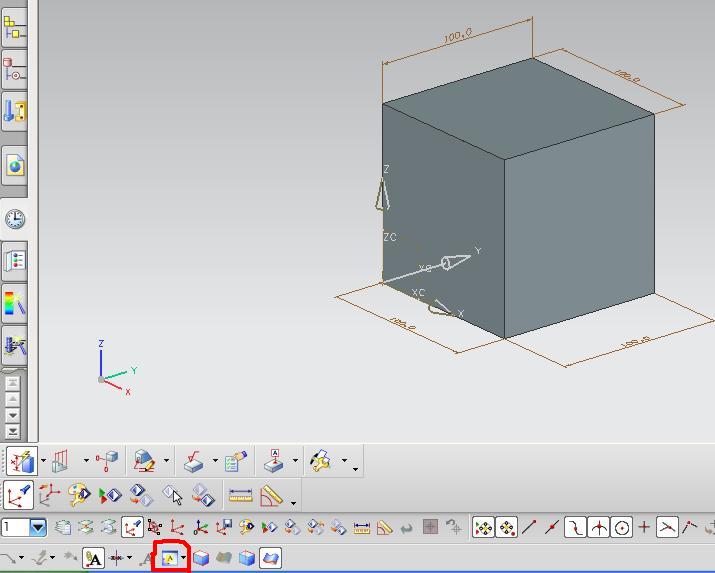
Task: Open the Part Navigator sidebar tab
Action: tap(14, 69)
